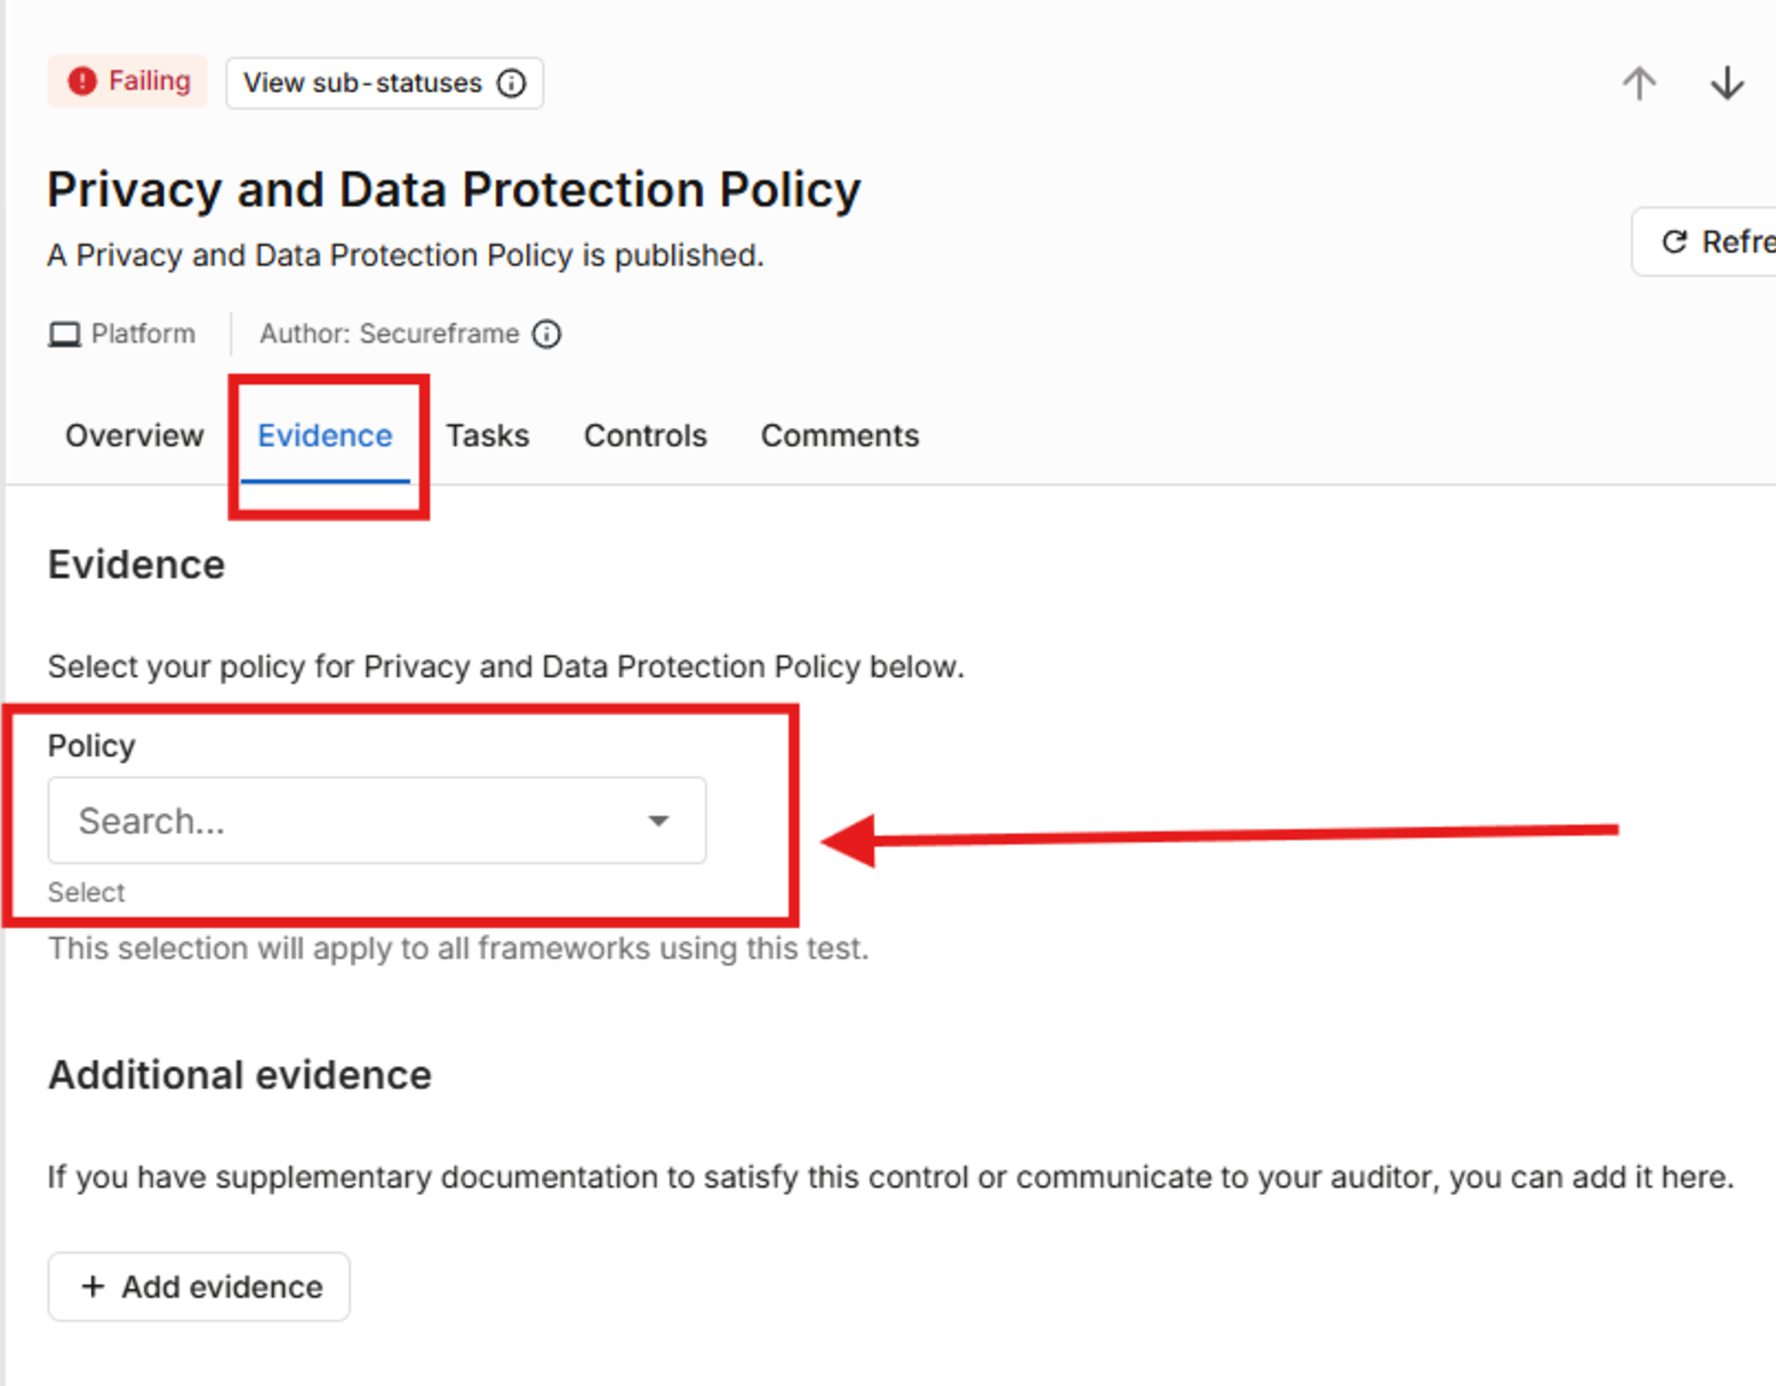Click the Author: Secureframe label
The width and height of the screenshot is (1776, 1386).
tap(390, 334)
